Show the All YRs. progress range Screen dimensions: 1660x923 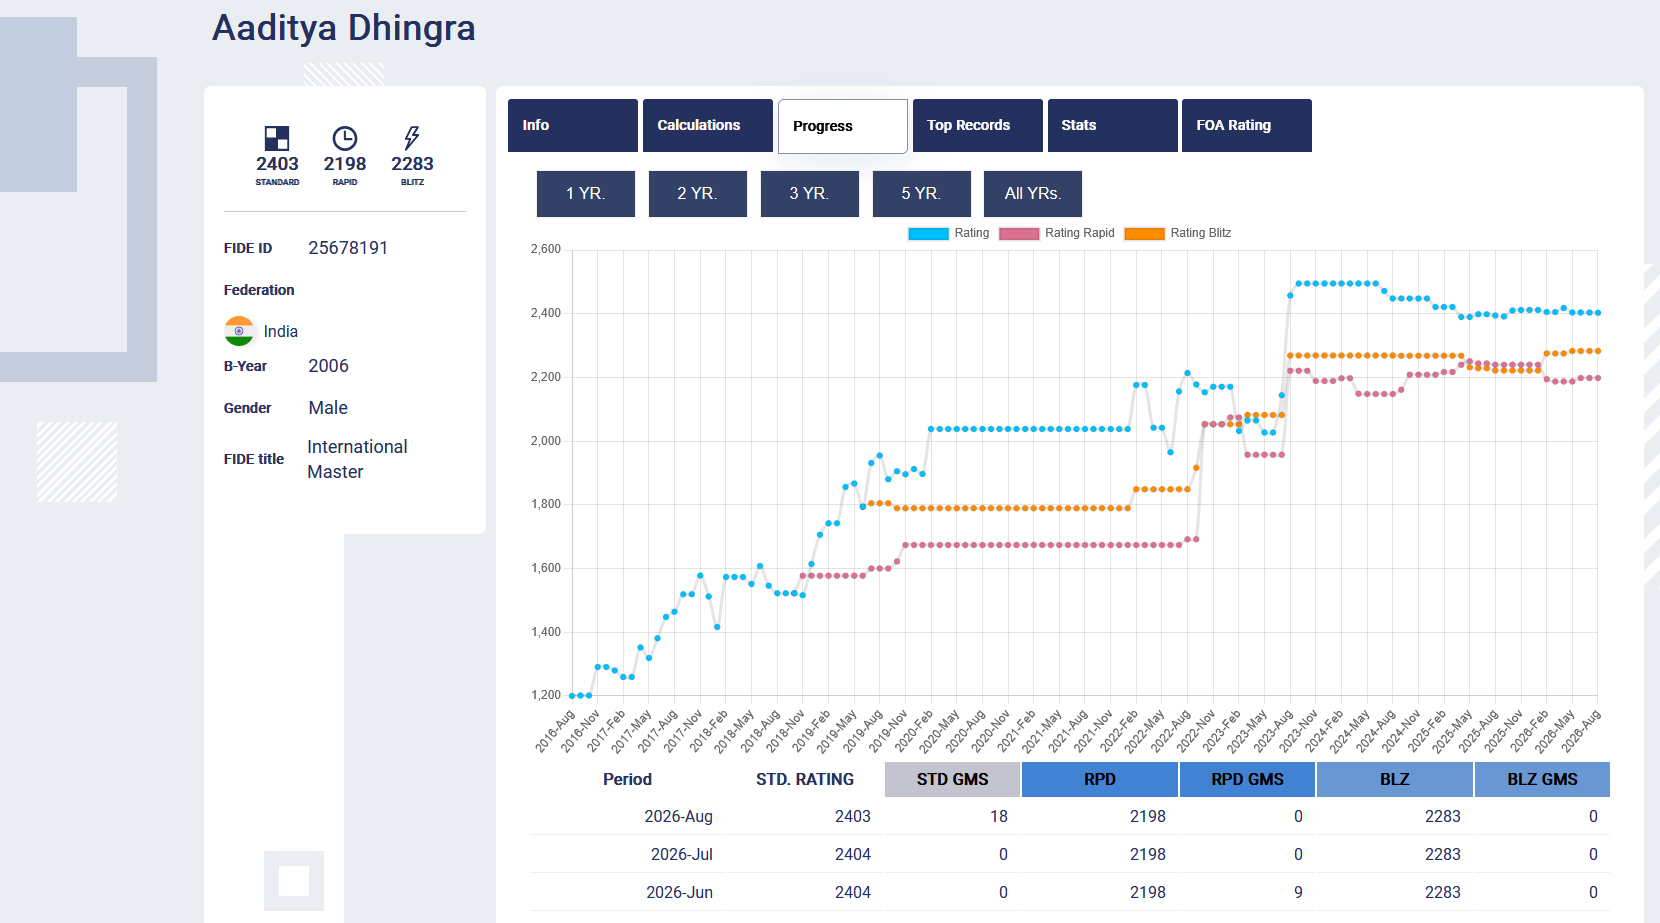tap(1033, 194)
